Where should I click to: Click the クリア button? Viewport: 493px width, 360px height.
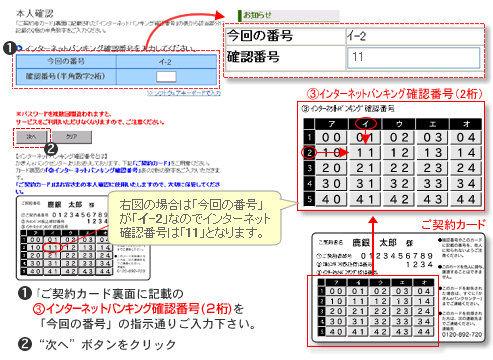pyautogui.click(x=72, y=137)
